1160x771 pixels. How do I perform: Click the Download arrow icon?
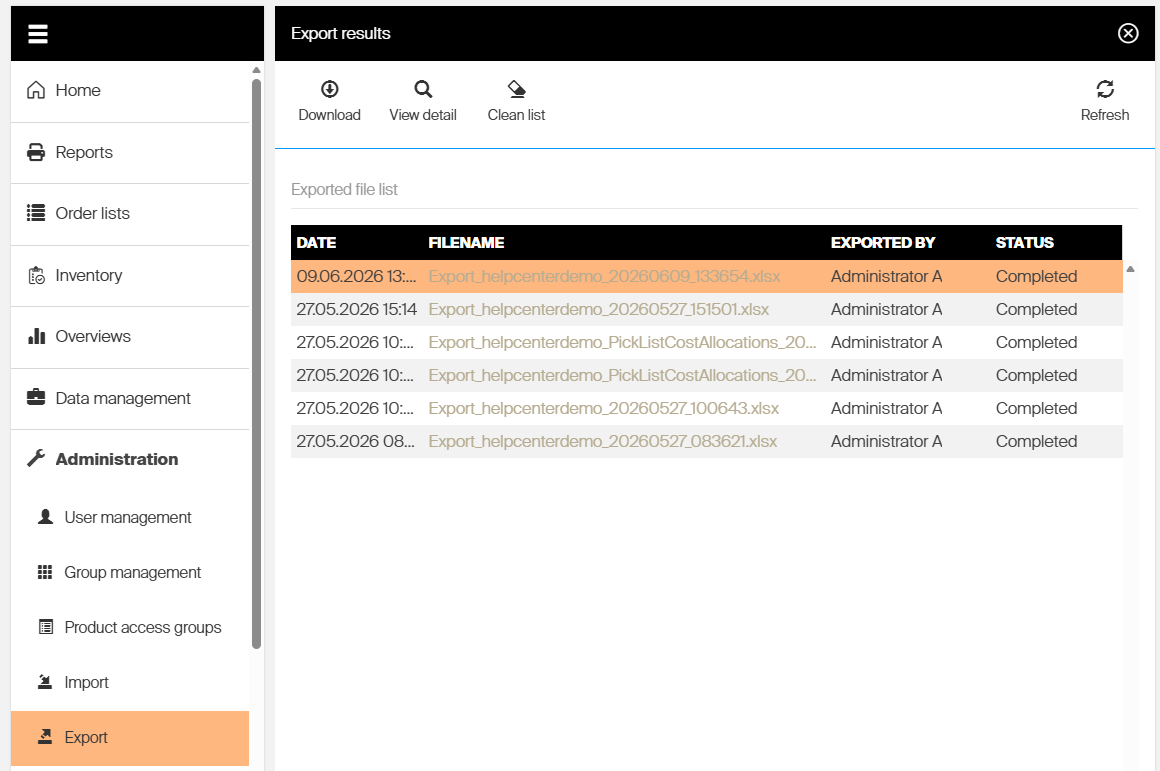(x=329, y=89)
